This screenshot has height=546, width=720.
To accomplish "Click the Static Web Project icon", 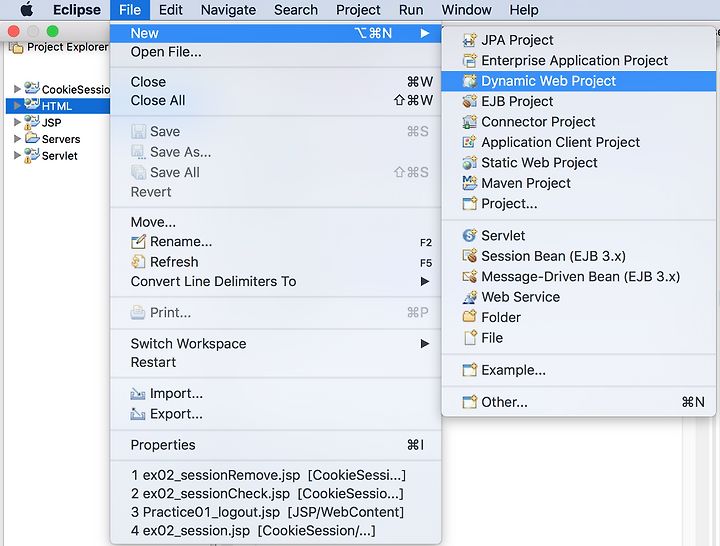I will point(469,163).
